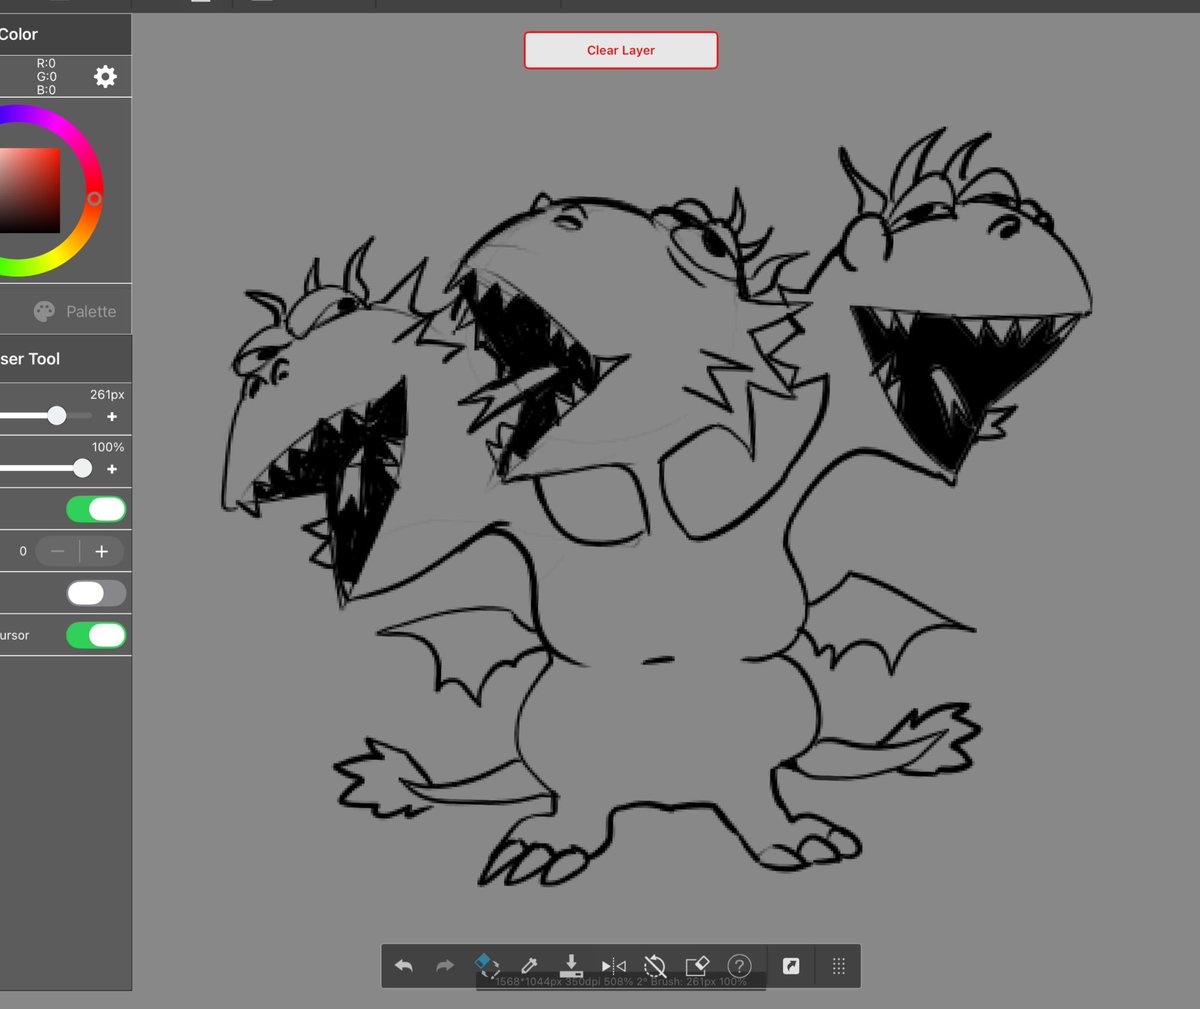Increase the 0 value with plus
This screenshot has width=1200, height=1009.
point(101,551)
